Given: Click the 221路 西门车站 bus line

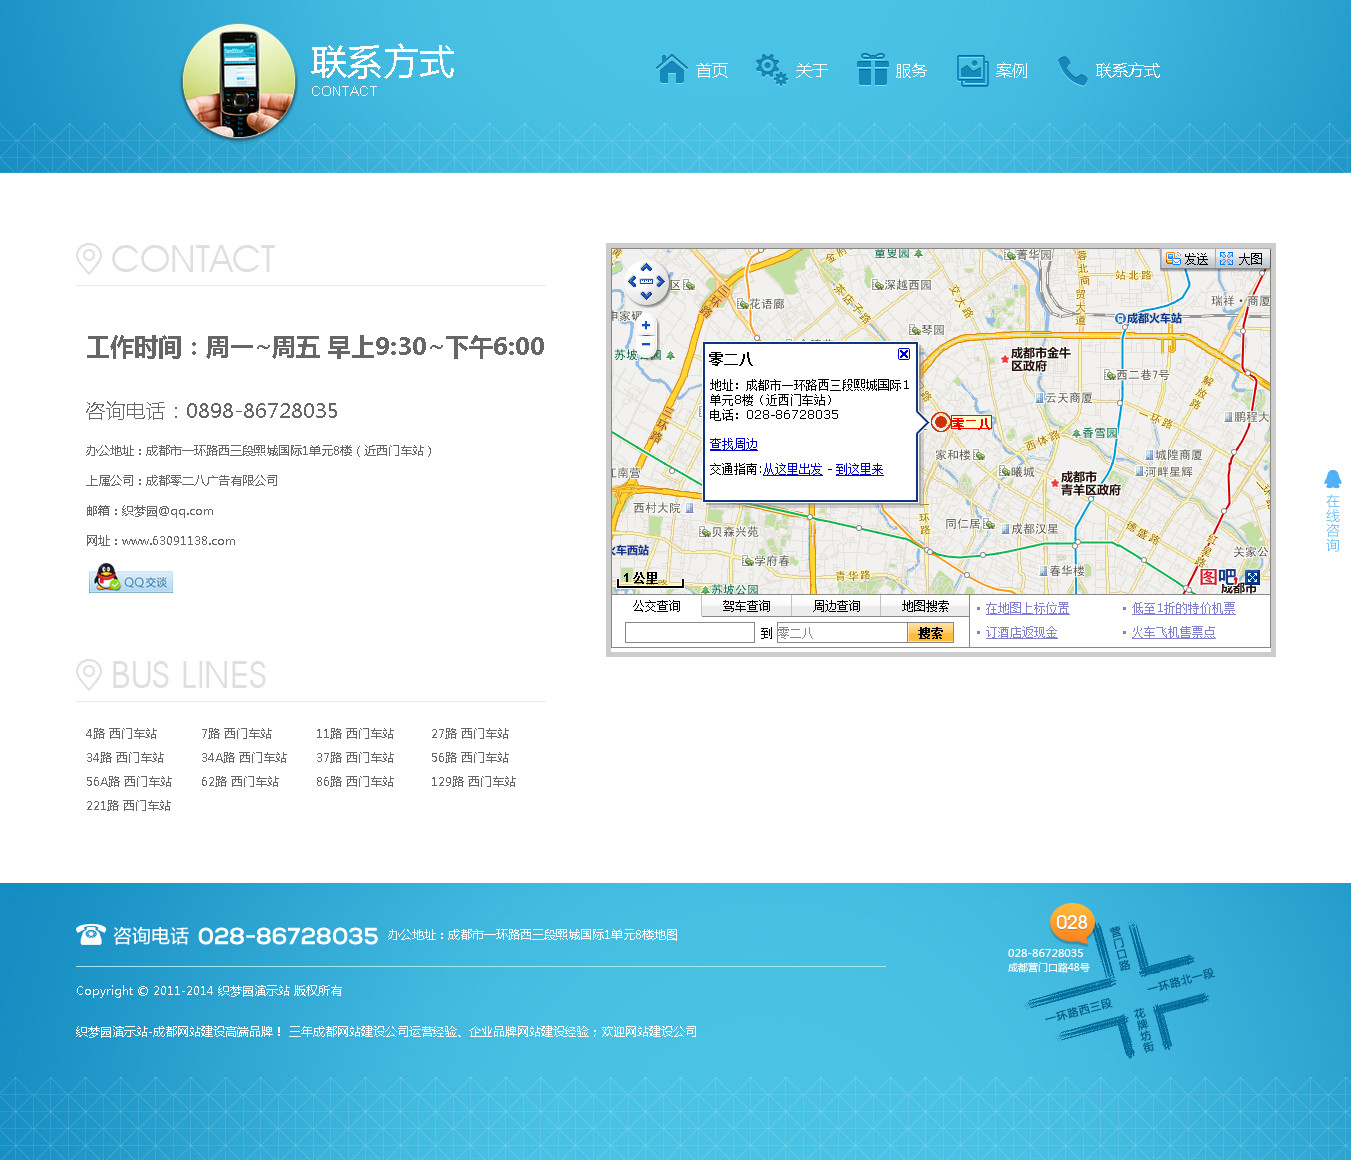Looking at the screenshot, I should click(128, 806).
